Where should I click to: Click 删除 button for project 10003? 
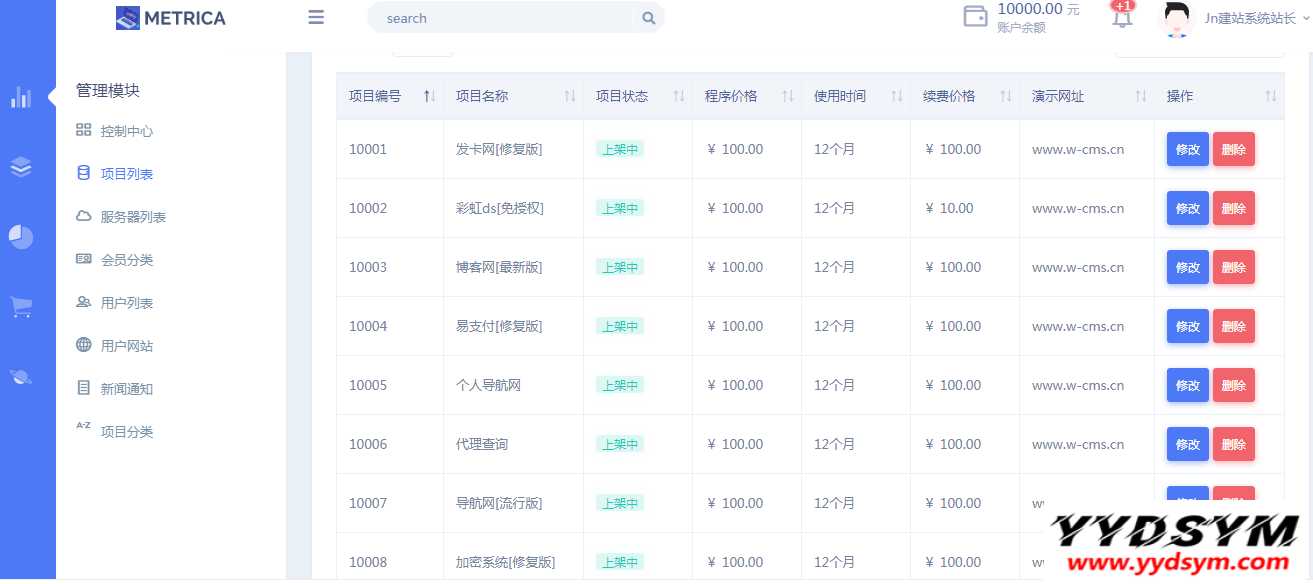[1233, 268]
